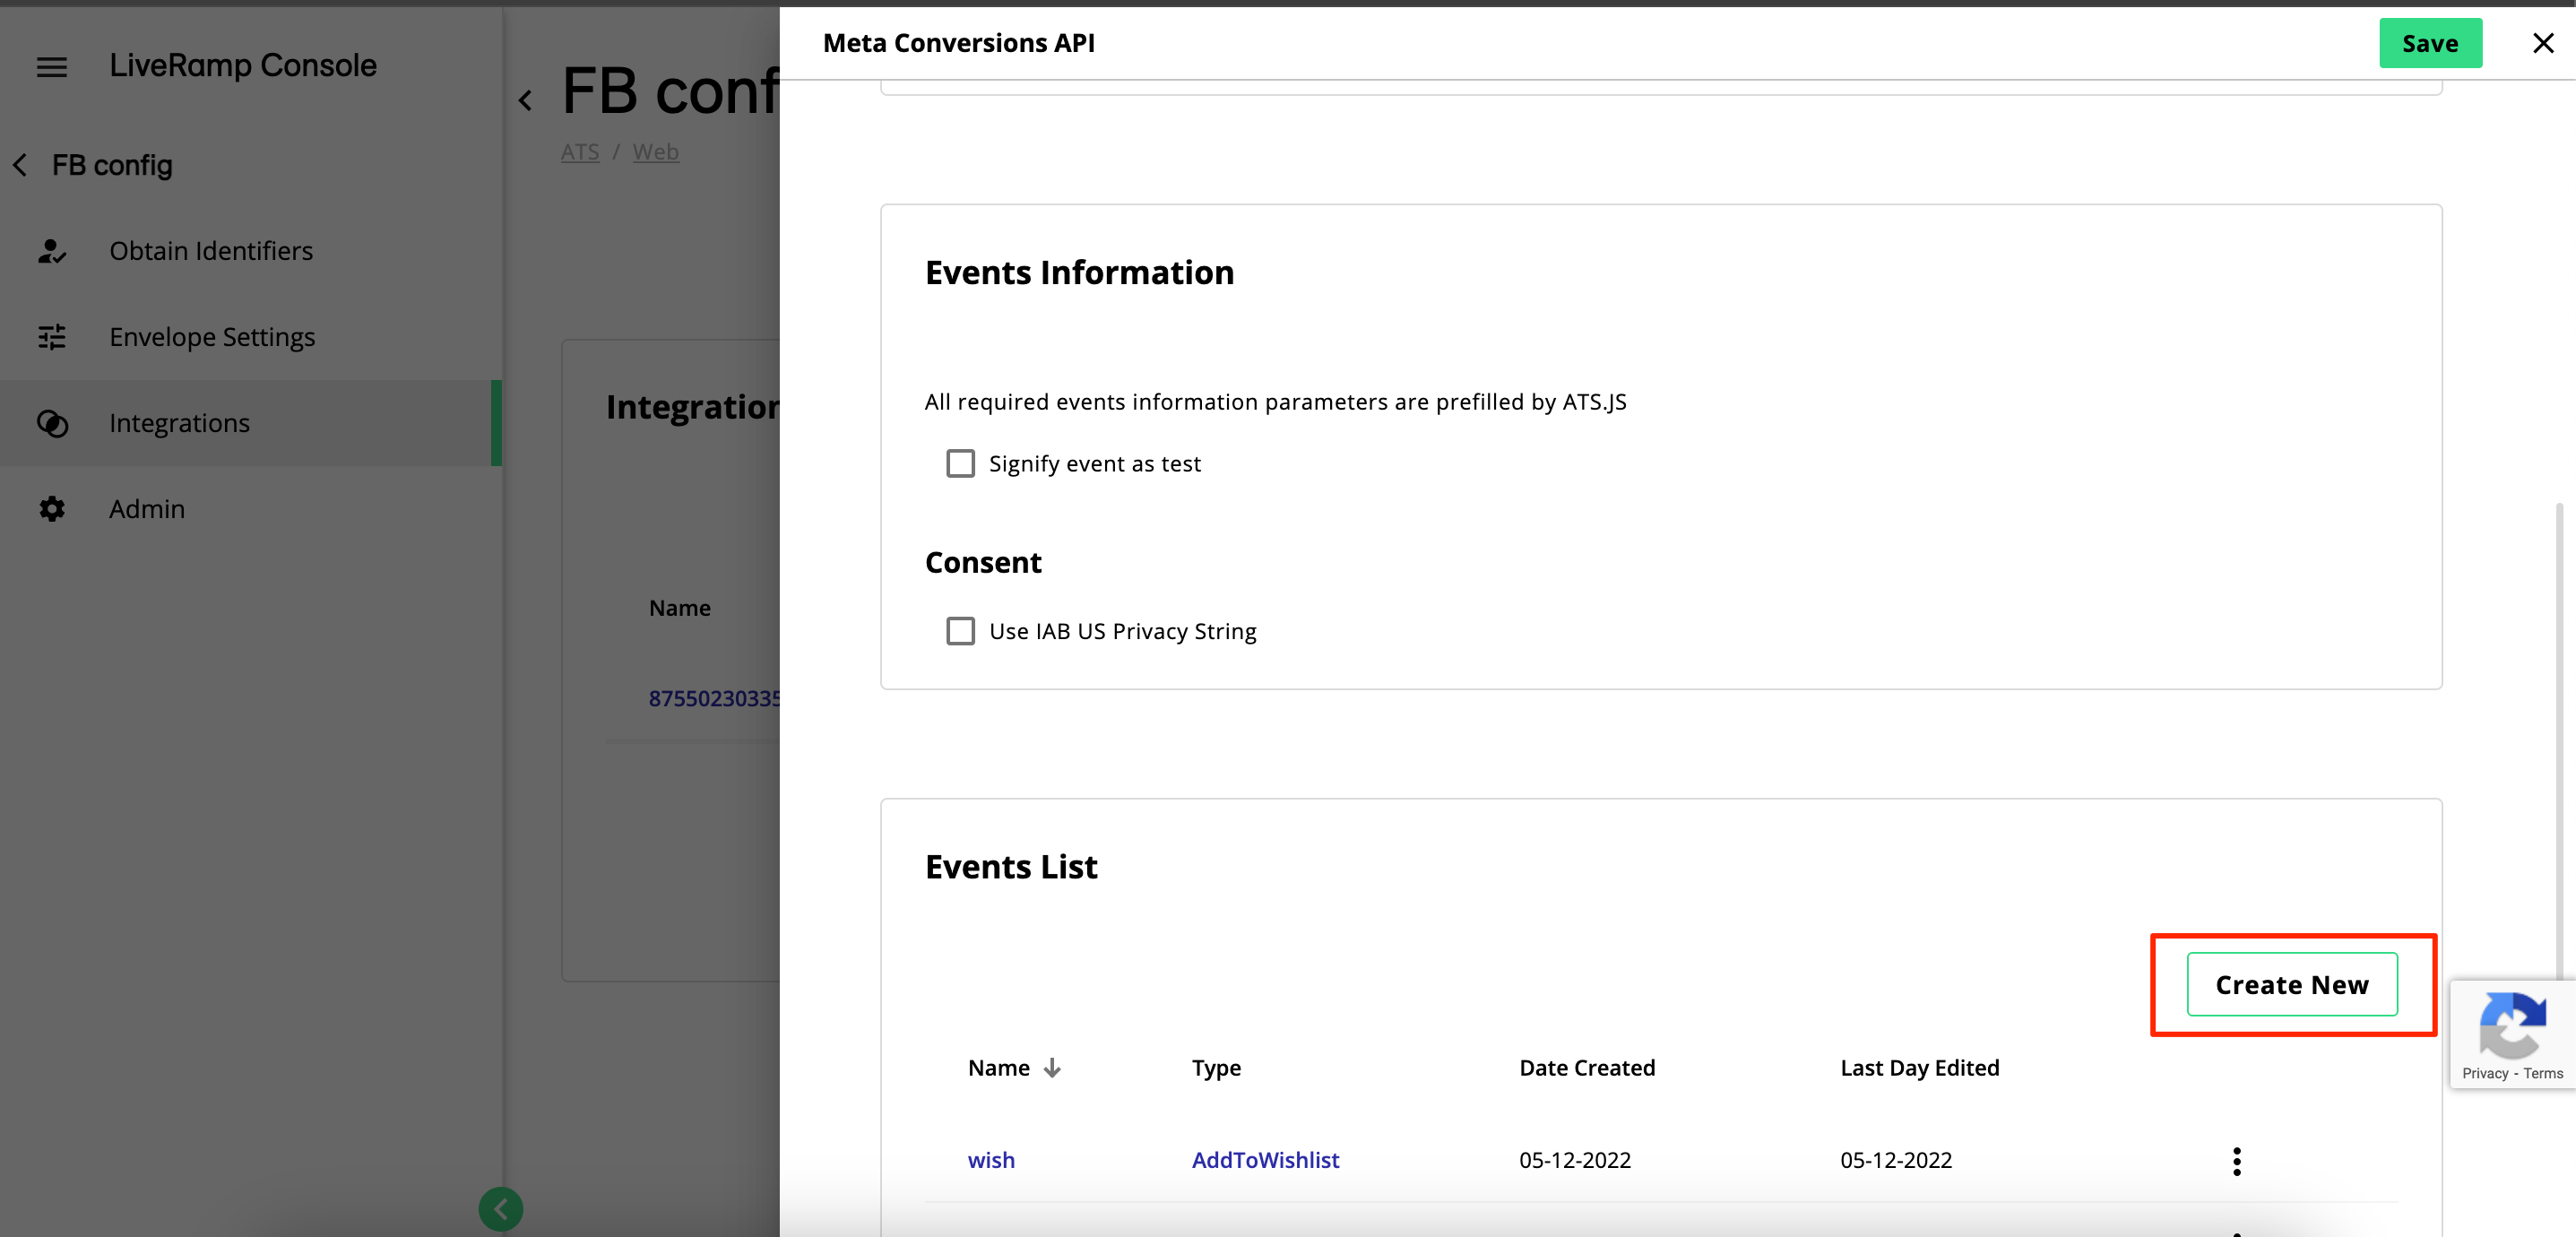Enable the Use IAB US Privacy String checkbox
Viewport: 2576px width, 1237px height.
coord(958,629)
